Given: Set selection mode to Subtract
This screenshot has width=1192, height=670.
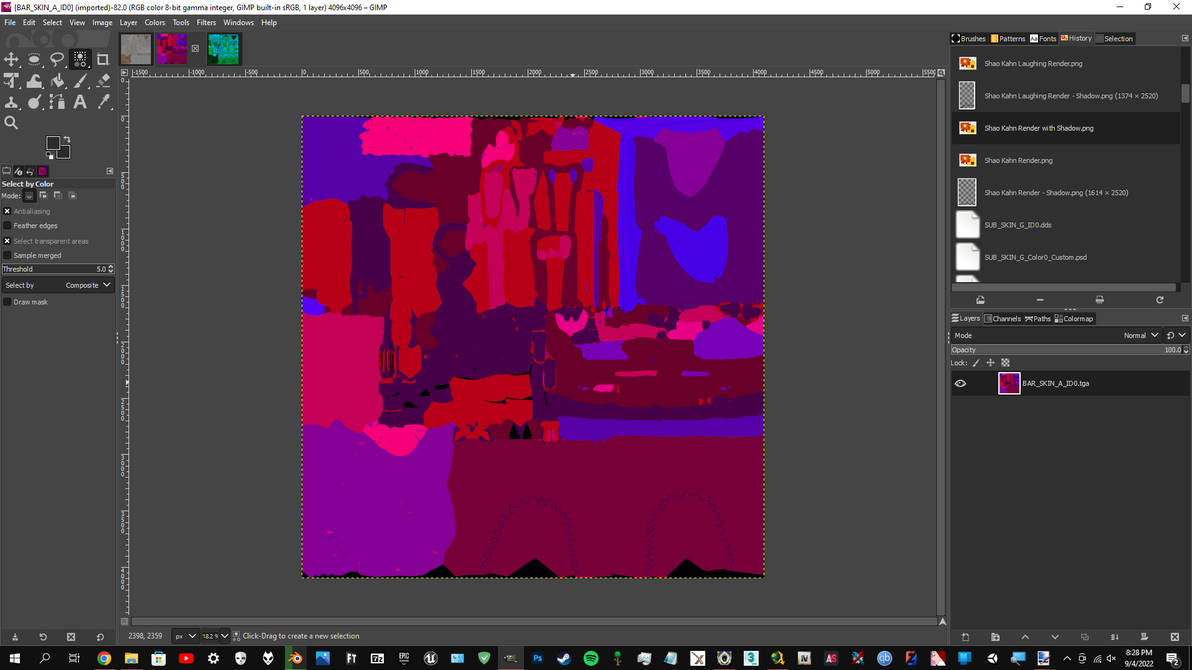Looking at the screenshot, I should point(58,196).
